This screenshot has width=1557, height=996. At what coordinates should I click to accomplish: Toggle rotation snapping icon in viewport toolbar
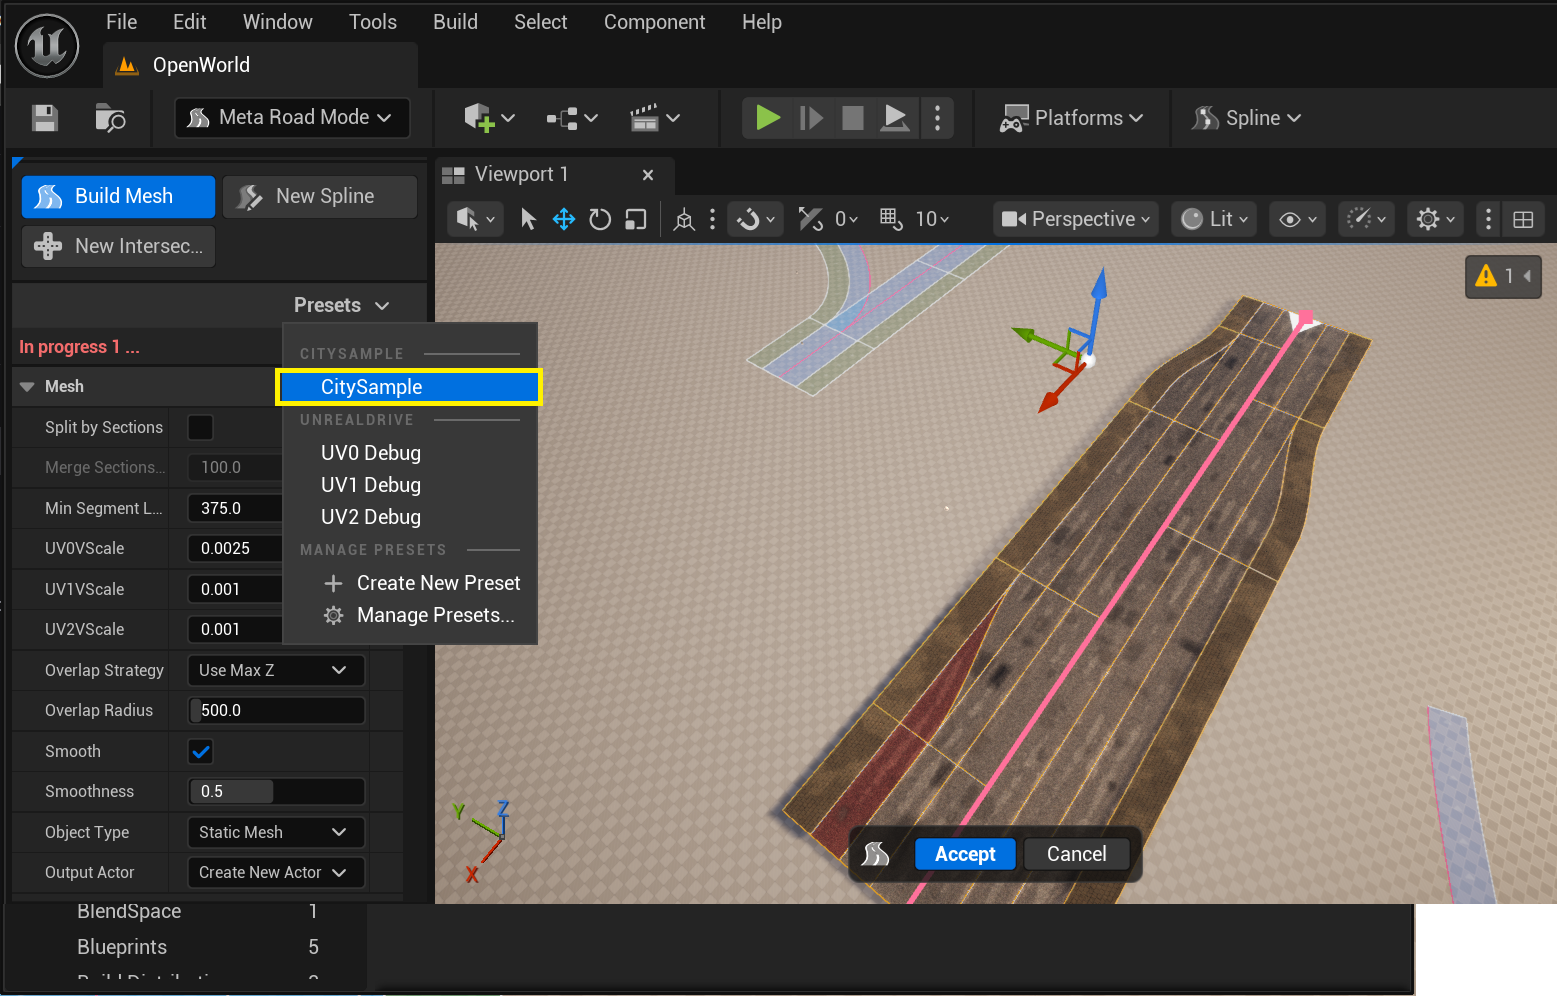coord(810,219)
